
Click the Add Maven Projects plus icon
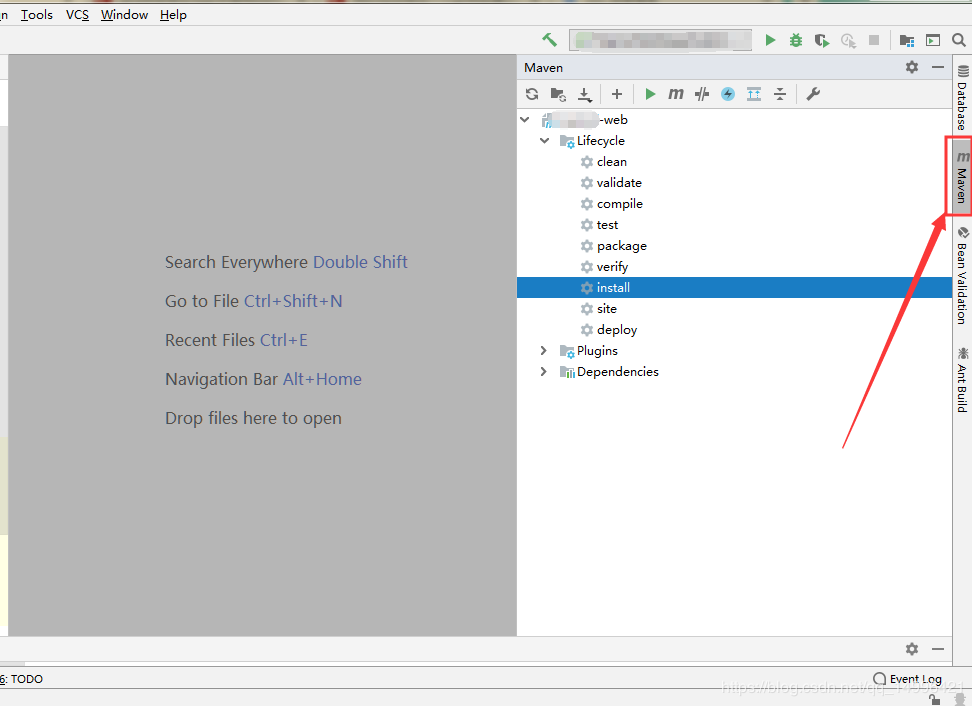click(x=617, y=94)
